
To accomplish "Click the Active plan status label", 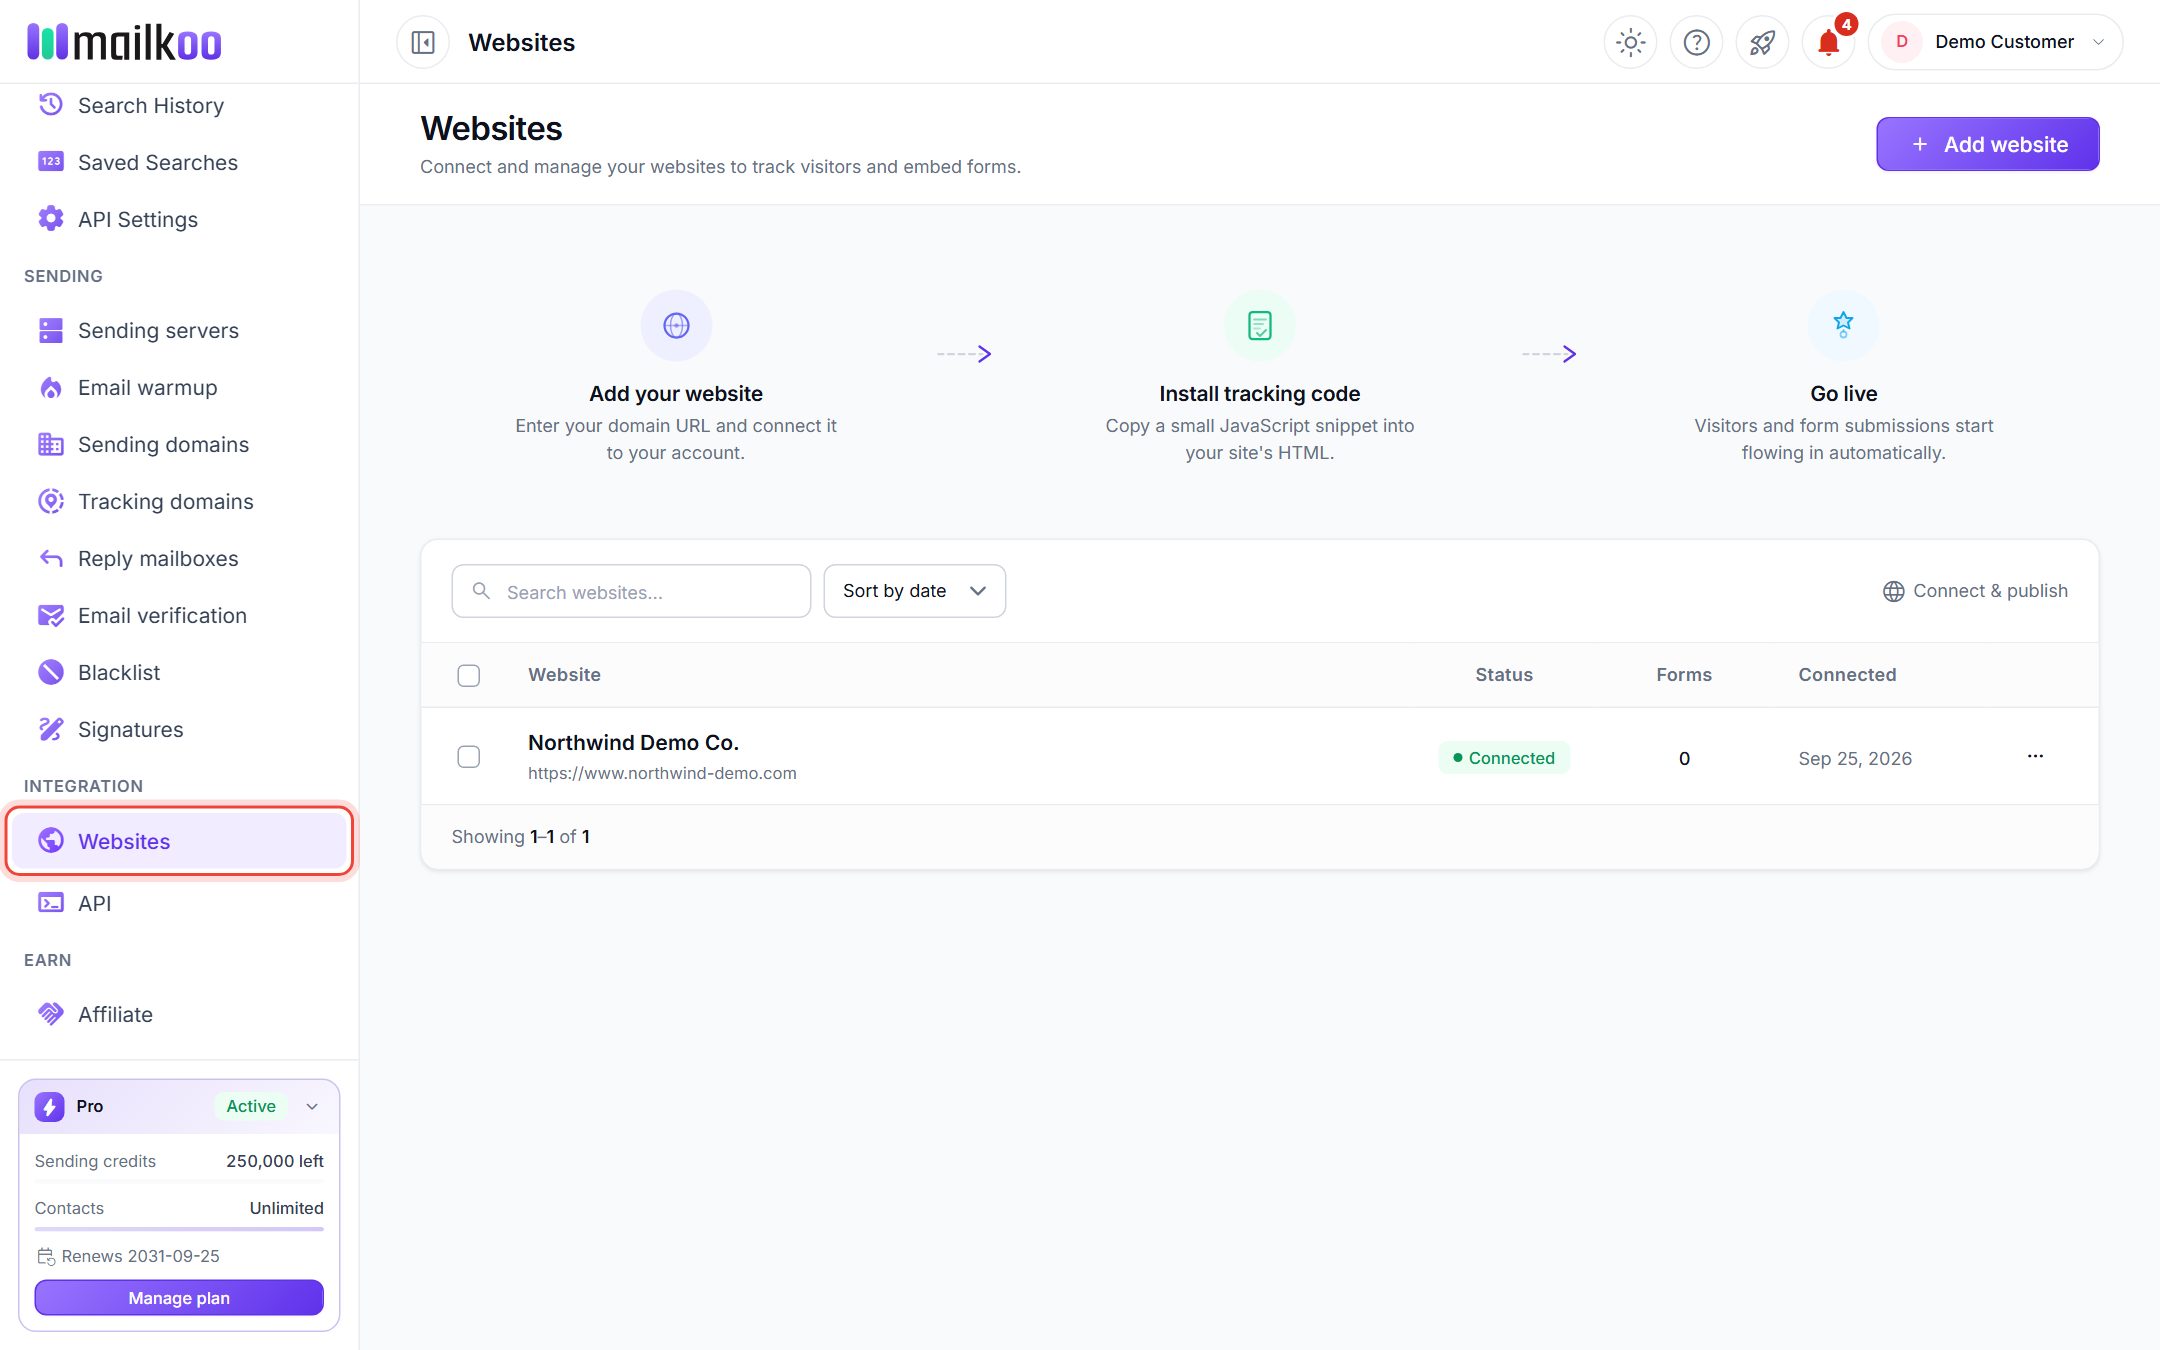I will coord(251,1106).
